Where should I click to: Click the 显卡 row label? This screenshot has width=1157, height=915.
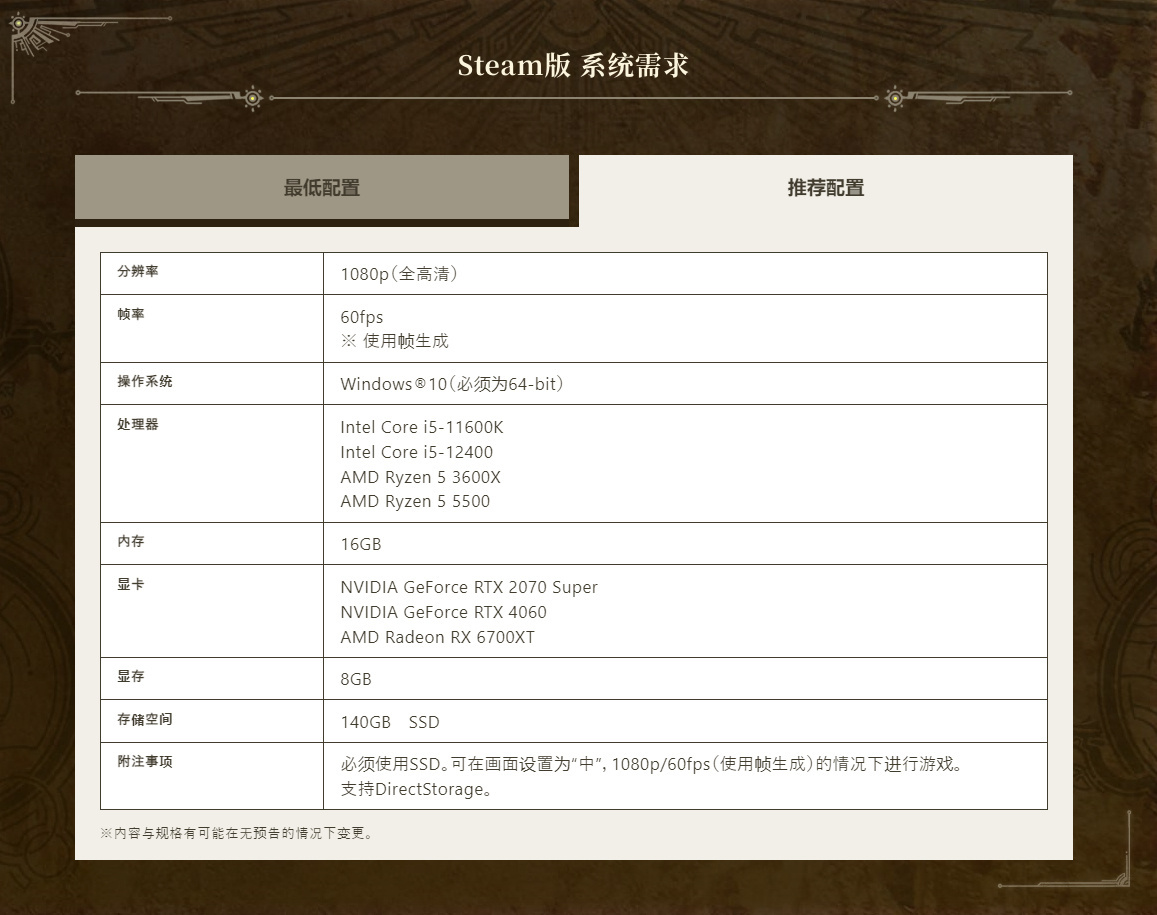coord(131,584)
